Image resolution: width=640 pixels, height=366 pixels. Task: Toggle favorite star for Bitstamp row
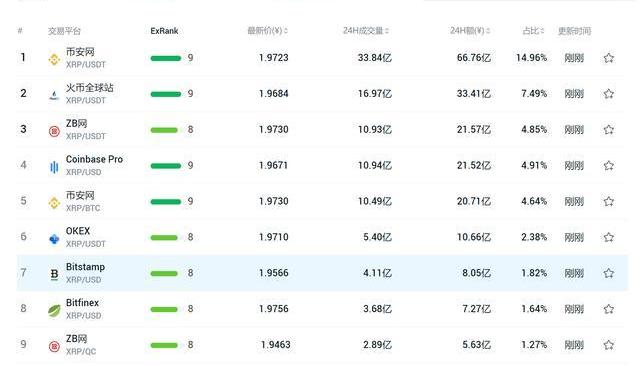click(609, 273)
